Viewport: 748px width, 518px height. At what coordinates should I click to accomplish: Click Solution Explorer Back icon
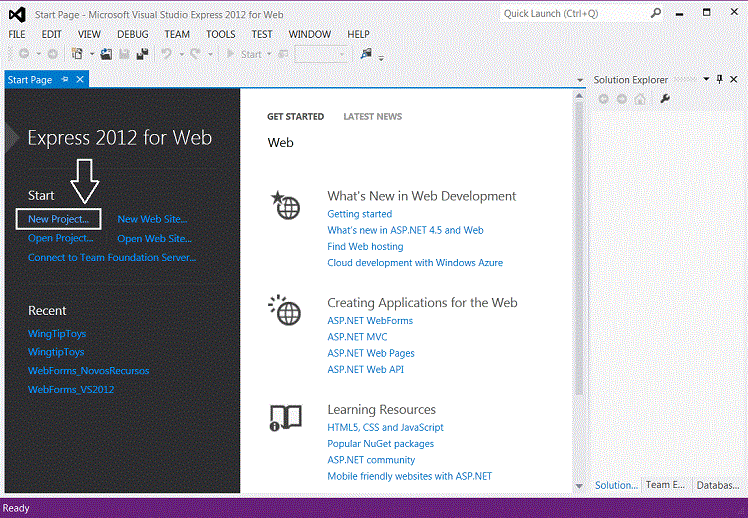click(603, 99)
